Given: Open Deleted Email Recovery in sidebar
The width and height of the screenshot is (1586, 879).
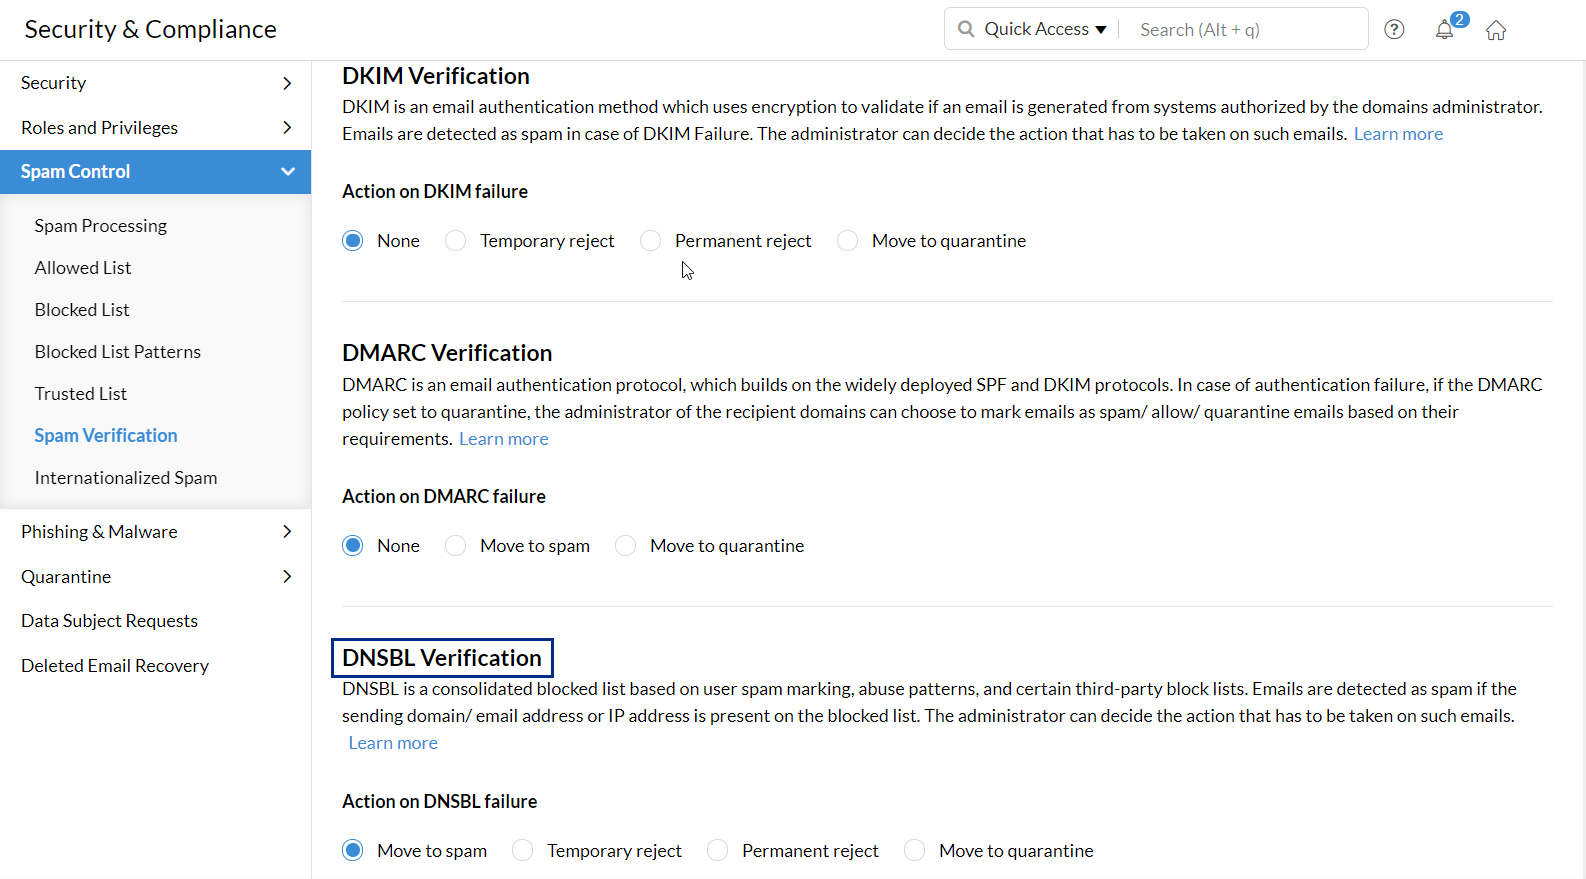Looking at the screenshot, I should 115,666.
